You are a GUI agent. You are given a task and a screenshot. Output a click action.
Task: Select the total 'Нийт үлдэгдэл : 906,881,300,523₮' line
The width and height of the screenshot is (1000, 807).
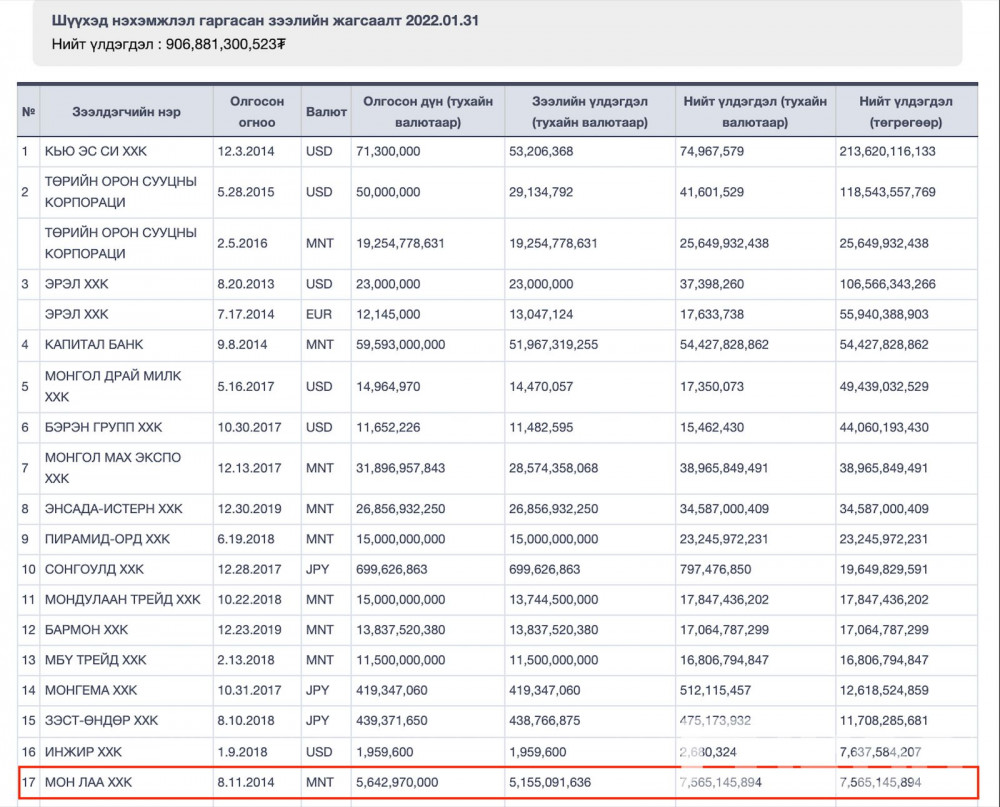pos(168,44)
